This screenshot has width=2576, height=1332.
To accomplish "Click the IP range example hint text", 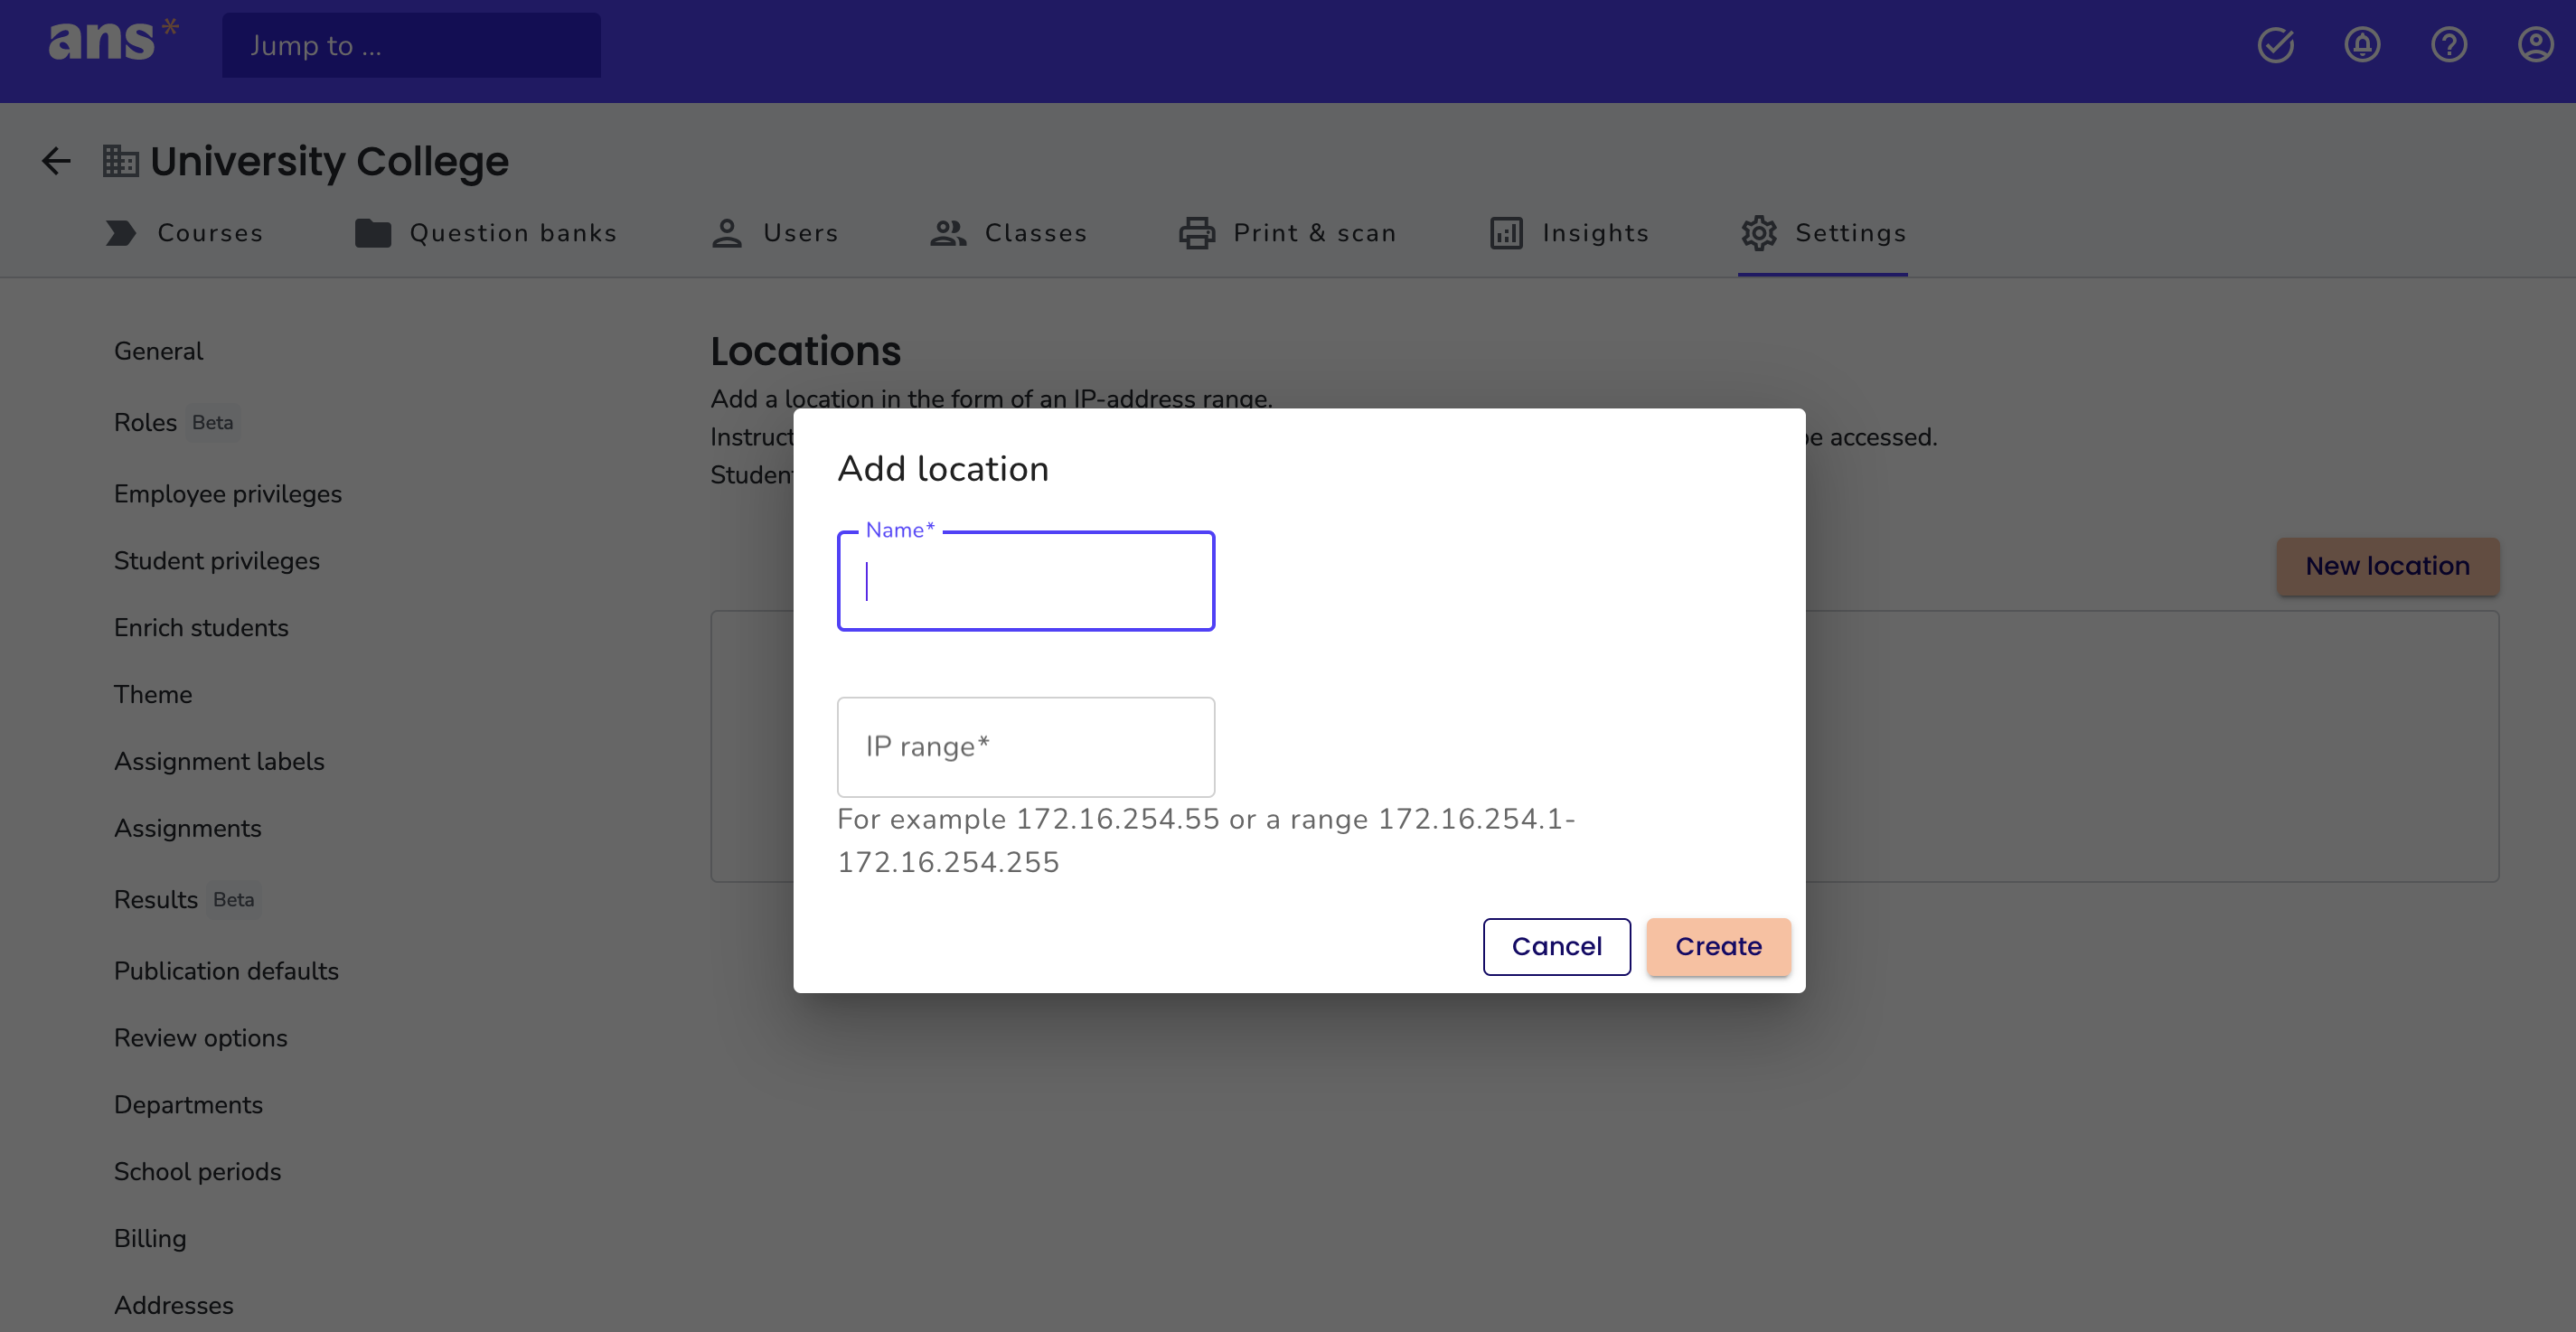I will [1206, 840].
